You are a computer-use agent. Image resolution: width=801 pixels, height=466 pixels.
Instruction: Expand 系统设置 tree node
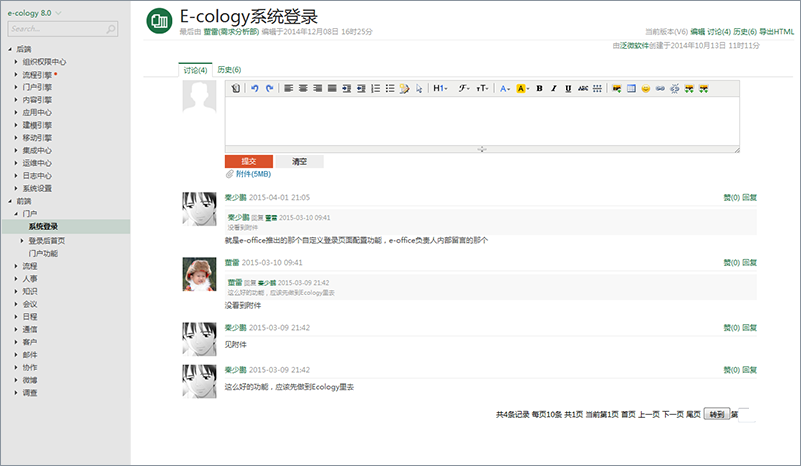(x=16, y=189)
